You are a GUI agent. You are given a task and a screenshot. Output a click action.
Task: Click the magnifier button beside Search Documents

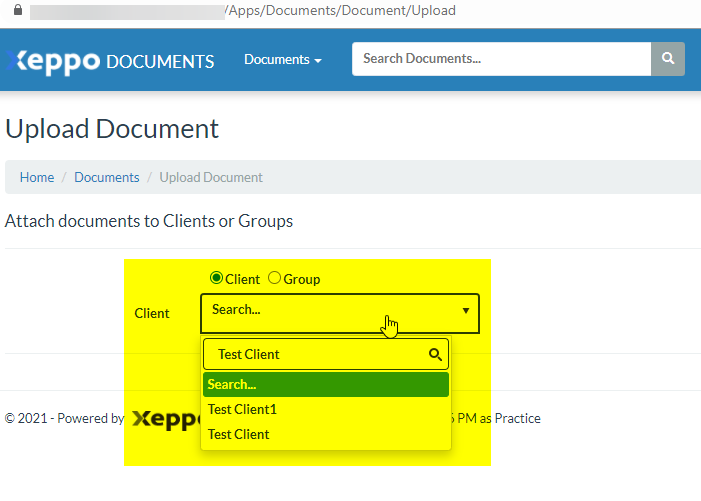668,59
